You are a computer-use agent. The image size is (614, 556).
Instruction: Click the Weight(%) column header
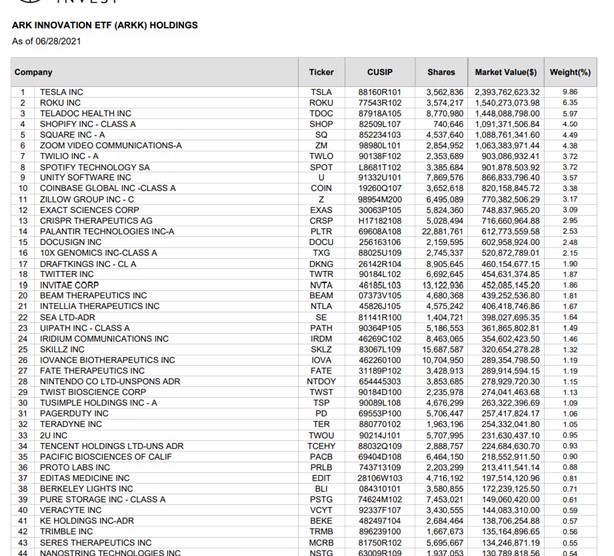click(570, 72)
